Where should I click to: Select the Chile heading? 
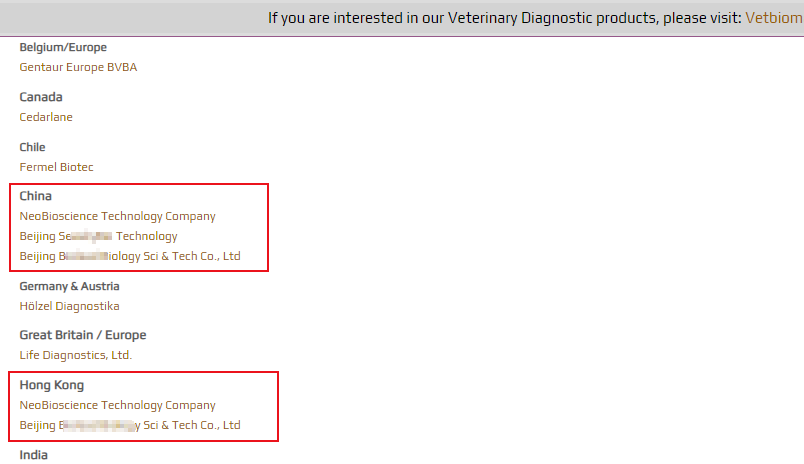[32, 147]
